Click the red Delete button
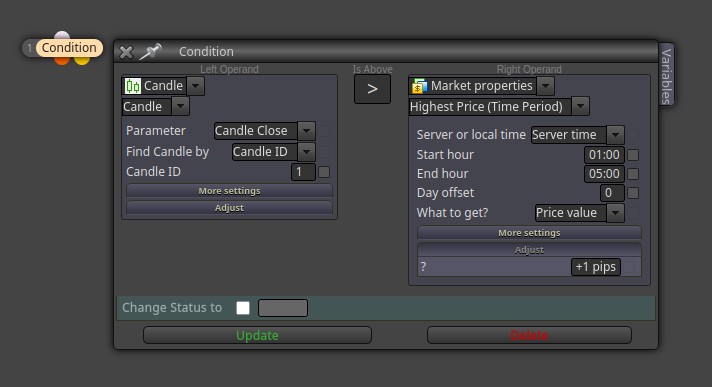Image resolution: width=712 pixels, height=387 pixels. point(529,335)
